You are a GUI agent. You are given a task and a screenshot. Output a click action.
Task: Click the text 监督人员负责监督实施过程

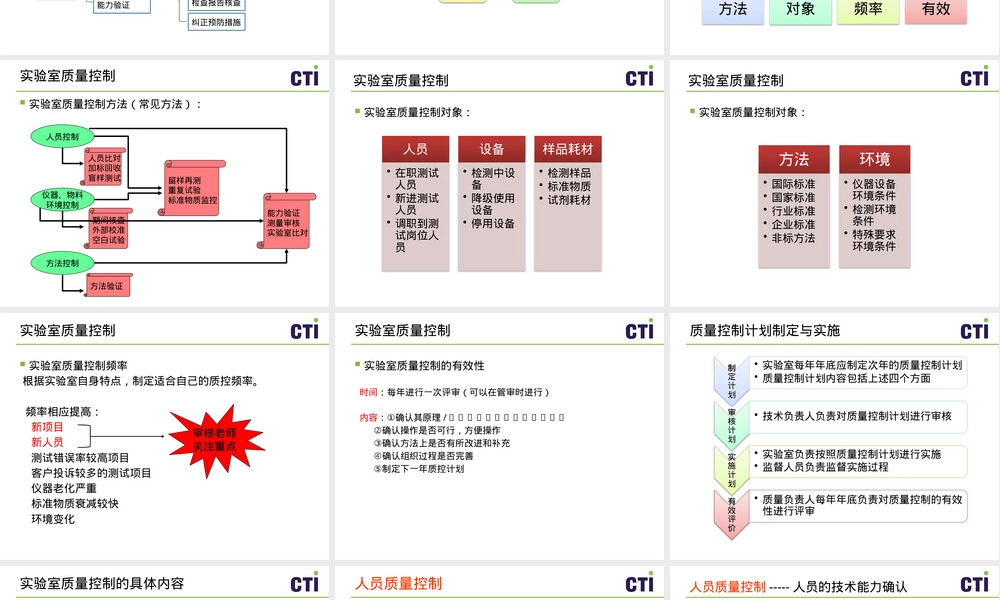(825, 467)
